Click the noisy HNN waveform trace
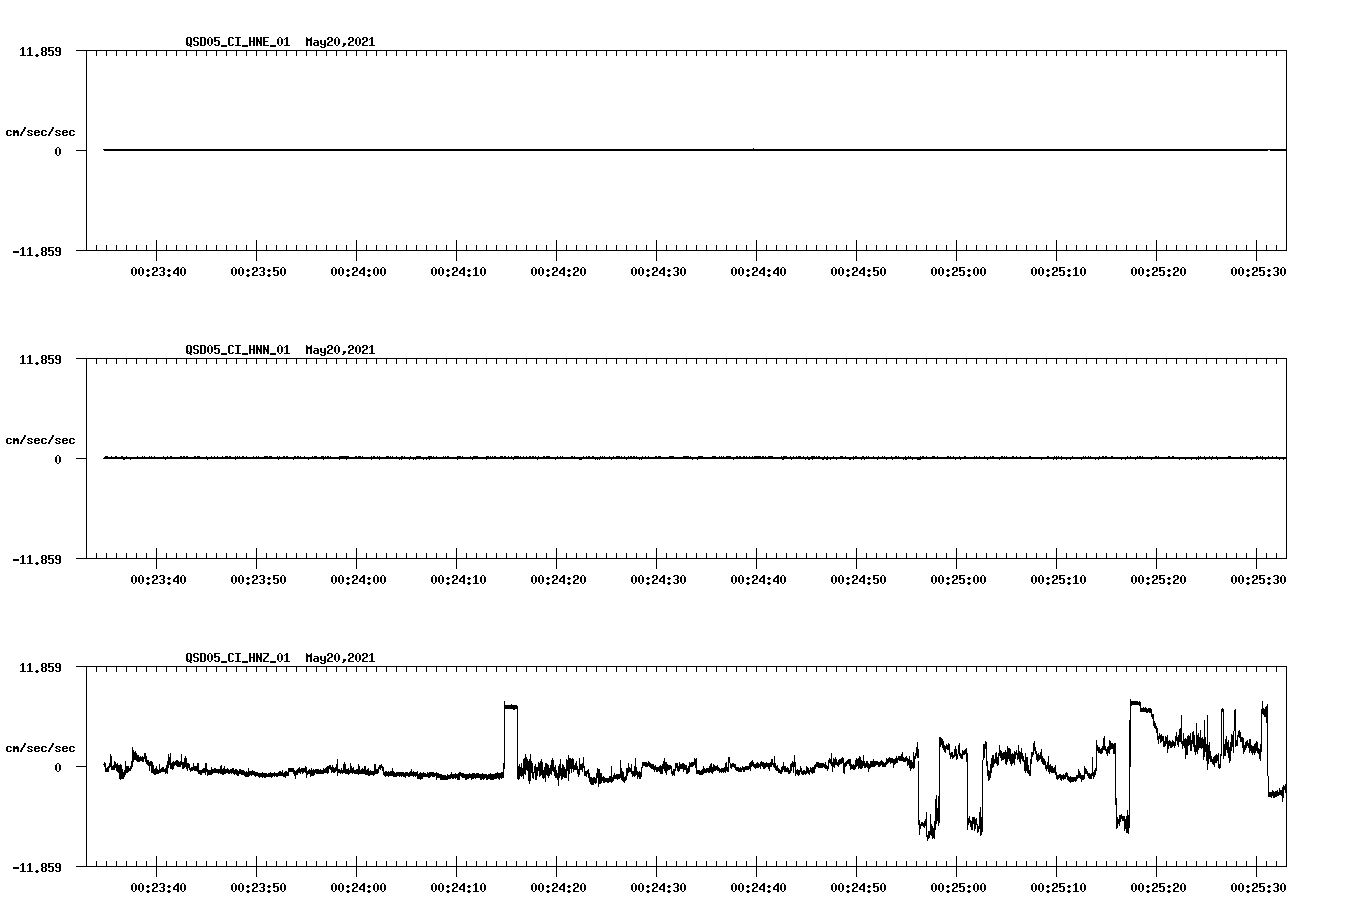1358x924 pixels. click(600, 459)
